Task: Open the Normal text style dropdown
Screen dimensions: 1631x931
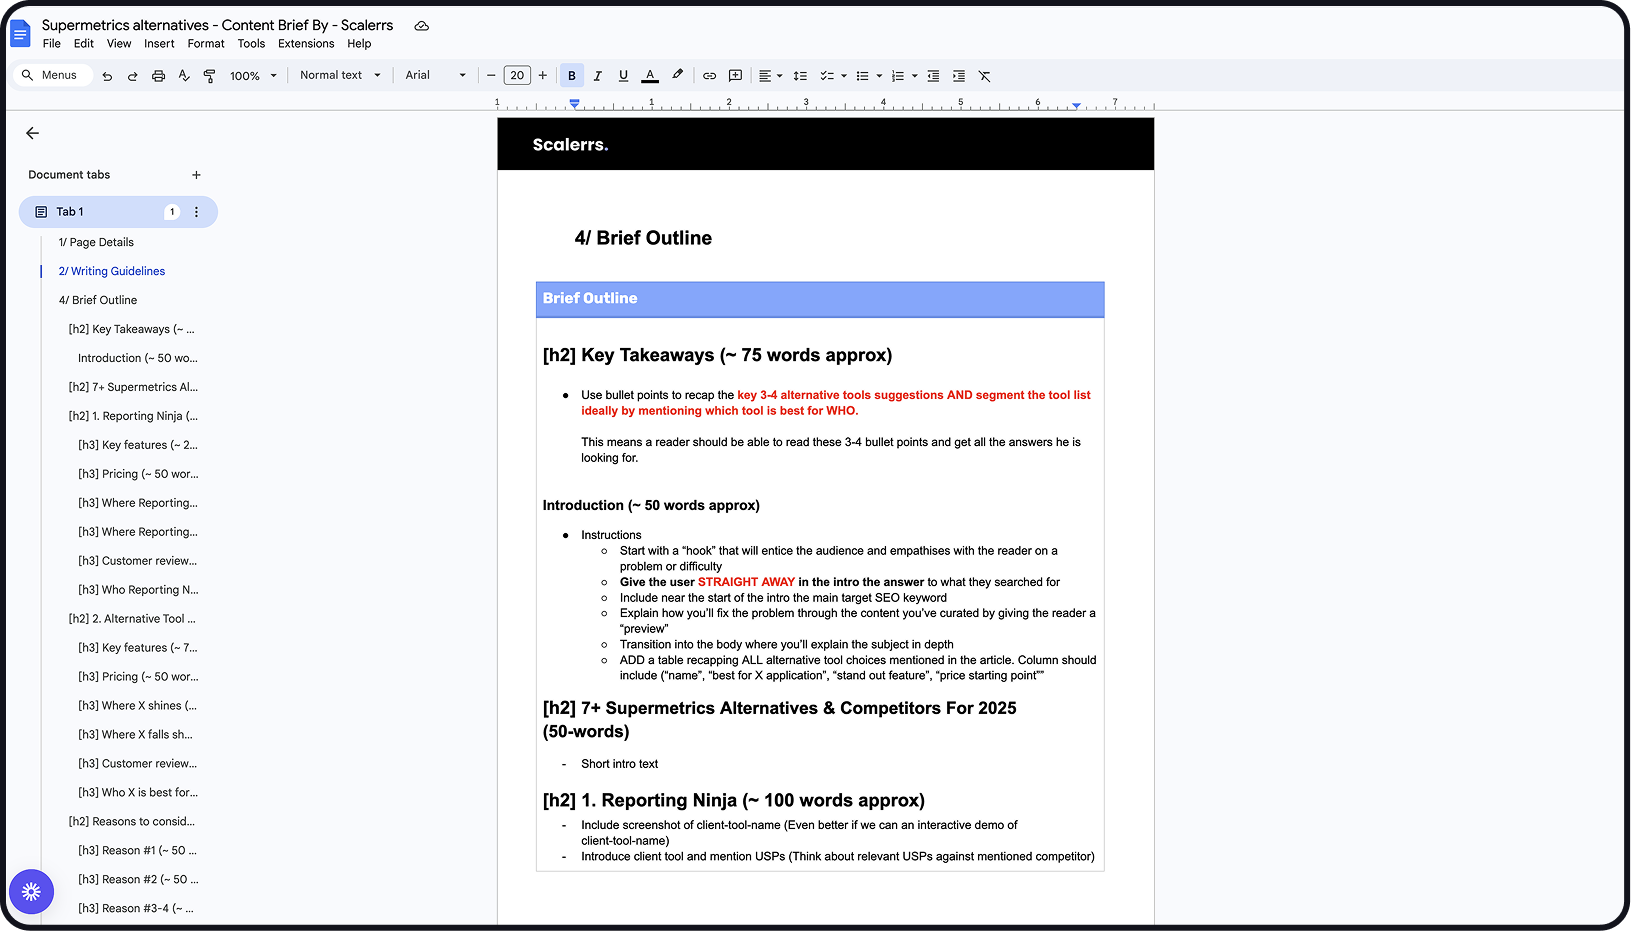Action: [x=341, y=76]
